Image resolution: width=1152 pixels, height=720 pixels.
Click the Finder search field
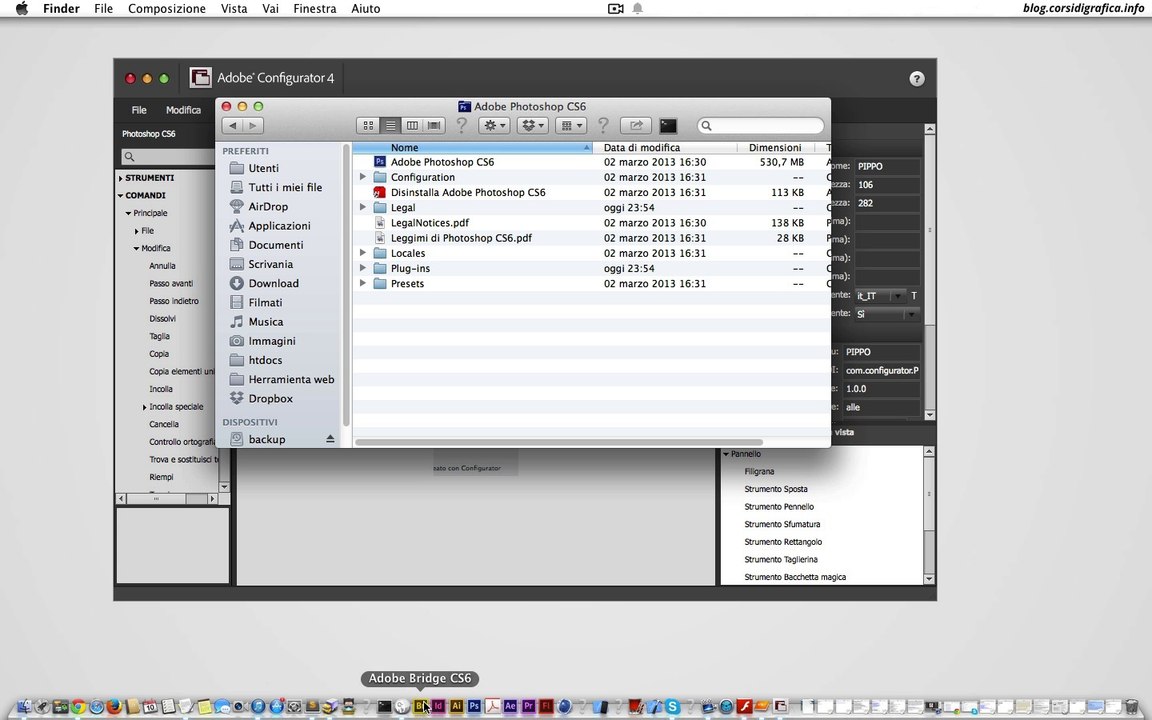coord(760,126)
